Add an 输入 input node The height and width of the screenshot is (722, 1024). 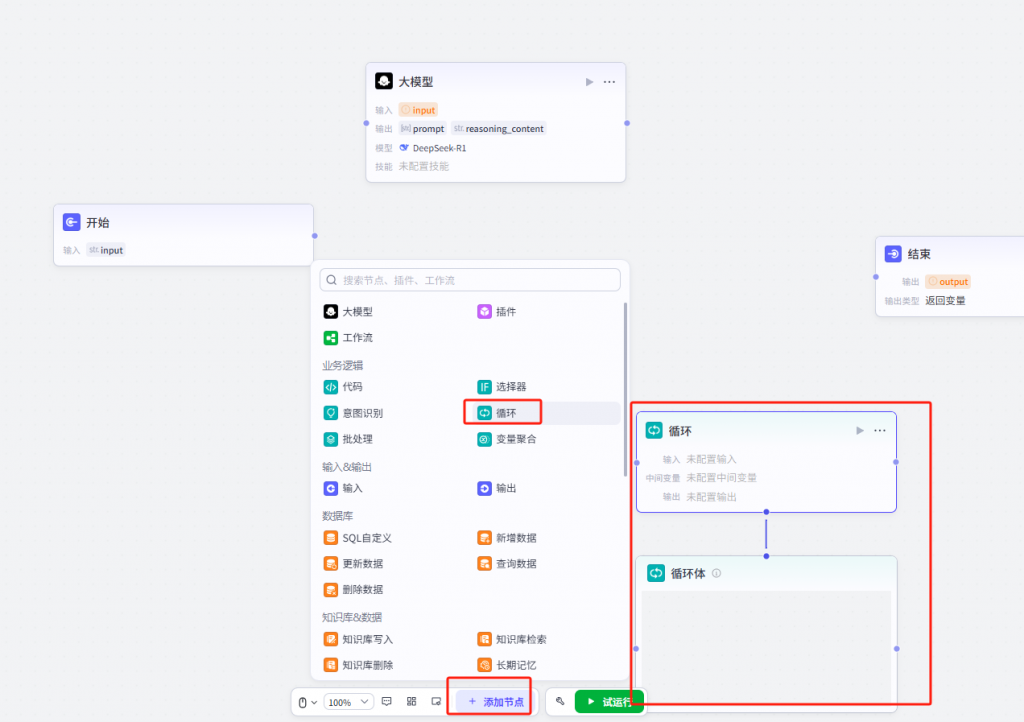click(344, 488)
